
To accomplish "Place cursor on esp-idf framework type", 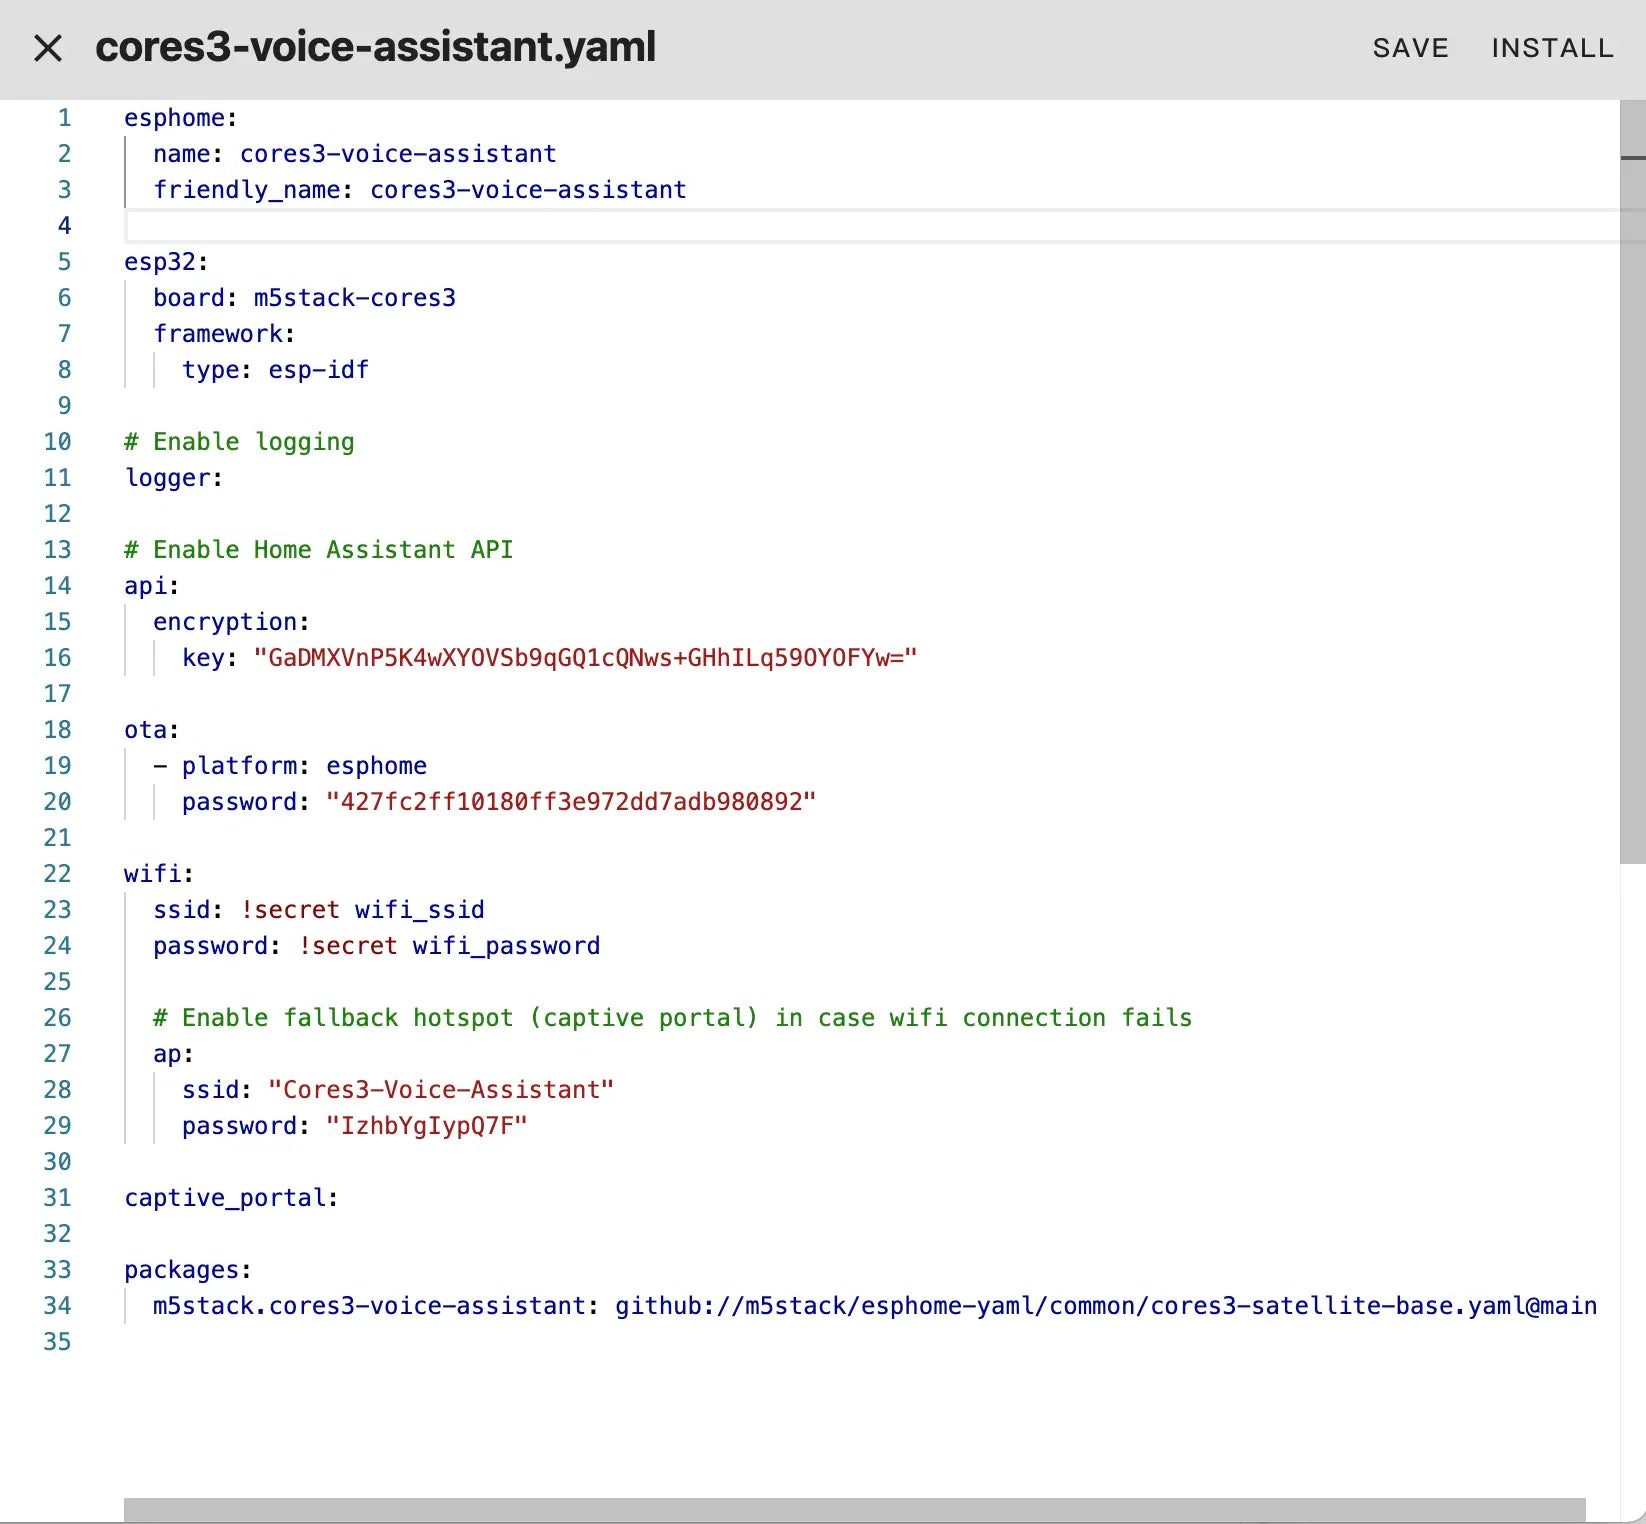I will pos(318,370).
